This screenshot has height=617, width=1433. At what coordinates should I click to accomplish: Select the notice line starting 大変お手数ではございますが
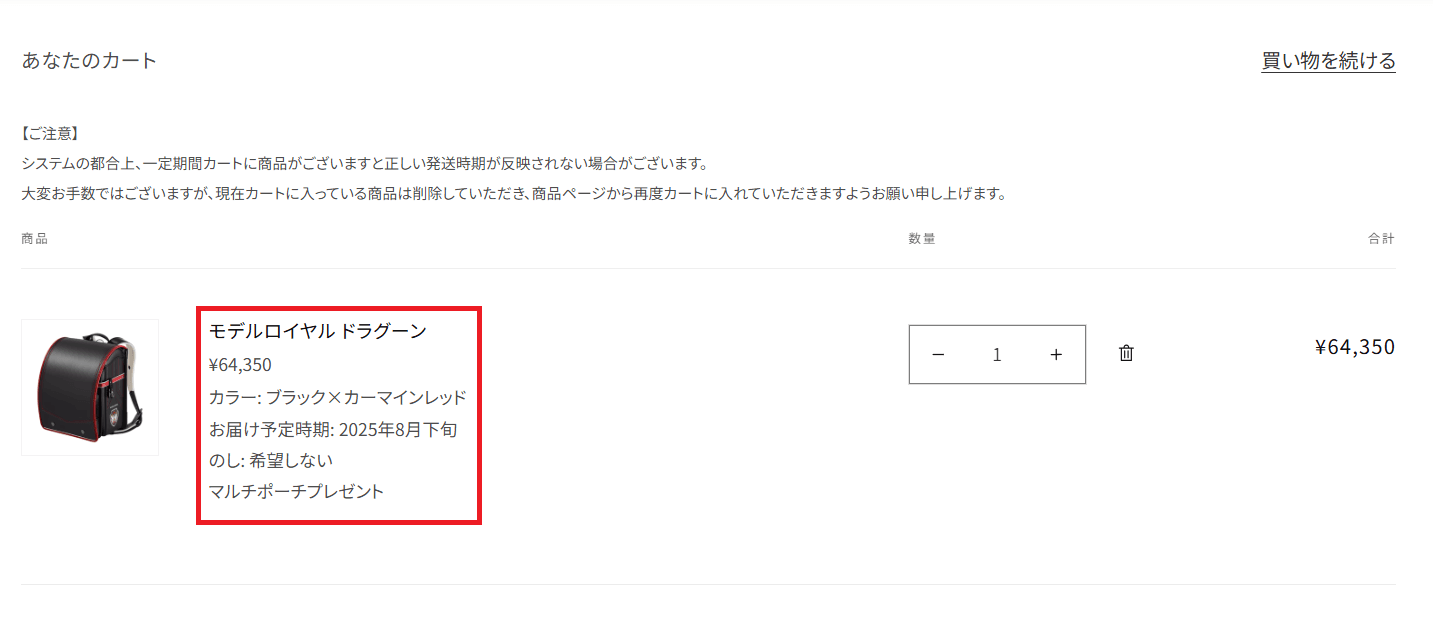click(x=513, y=194)
